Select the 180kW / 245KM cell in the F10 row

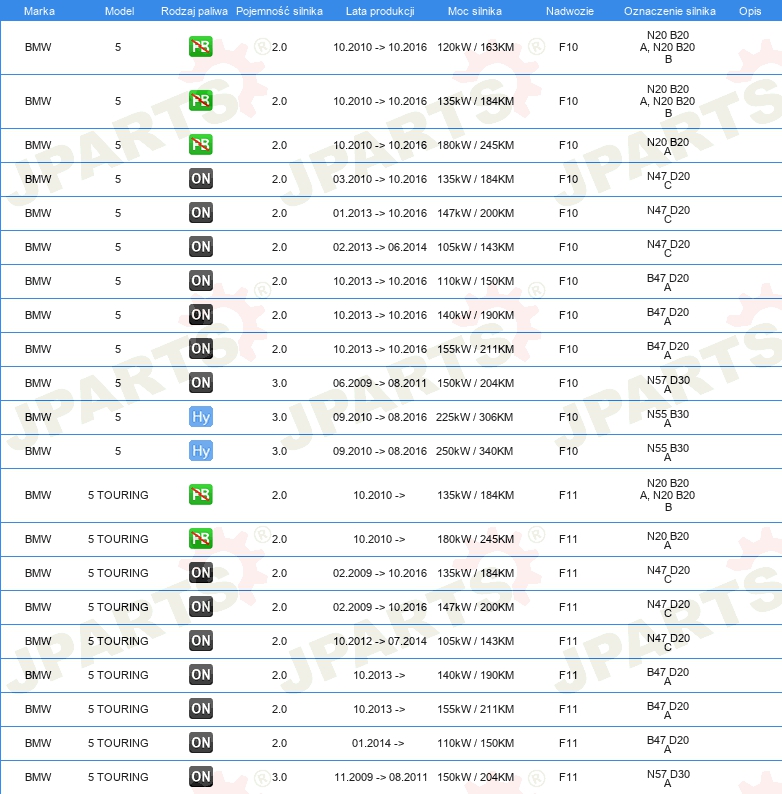coord(476,145)
